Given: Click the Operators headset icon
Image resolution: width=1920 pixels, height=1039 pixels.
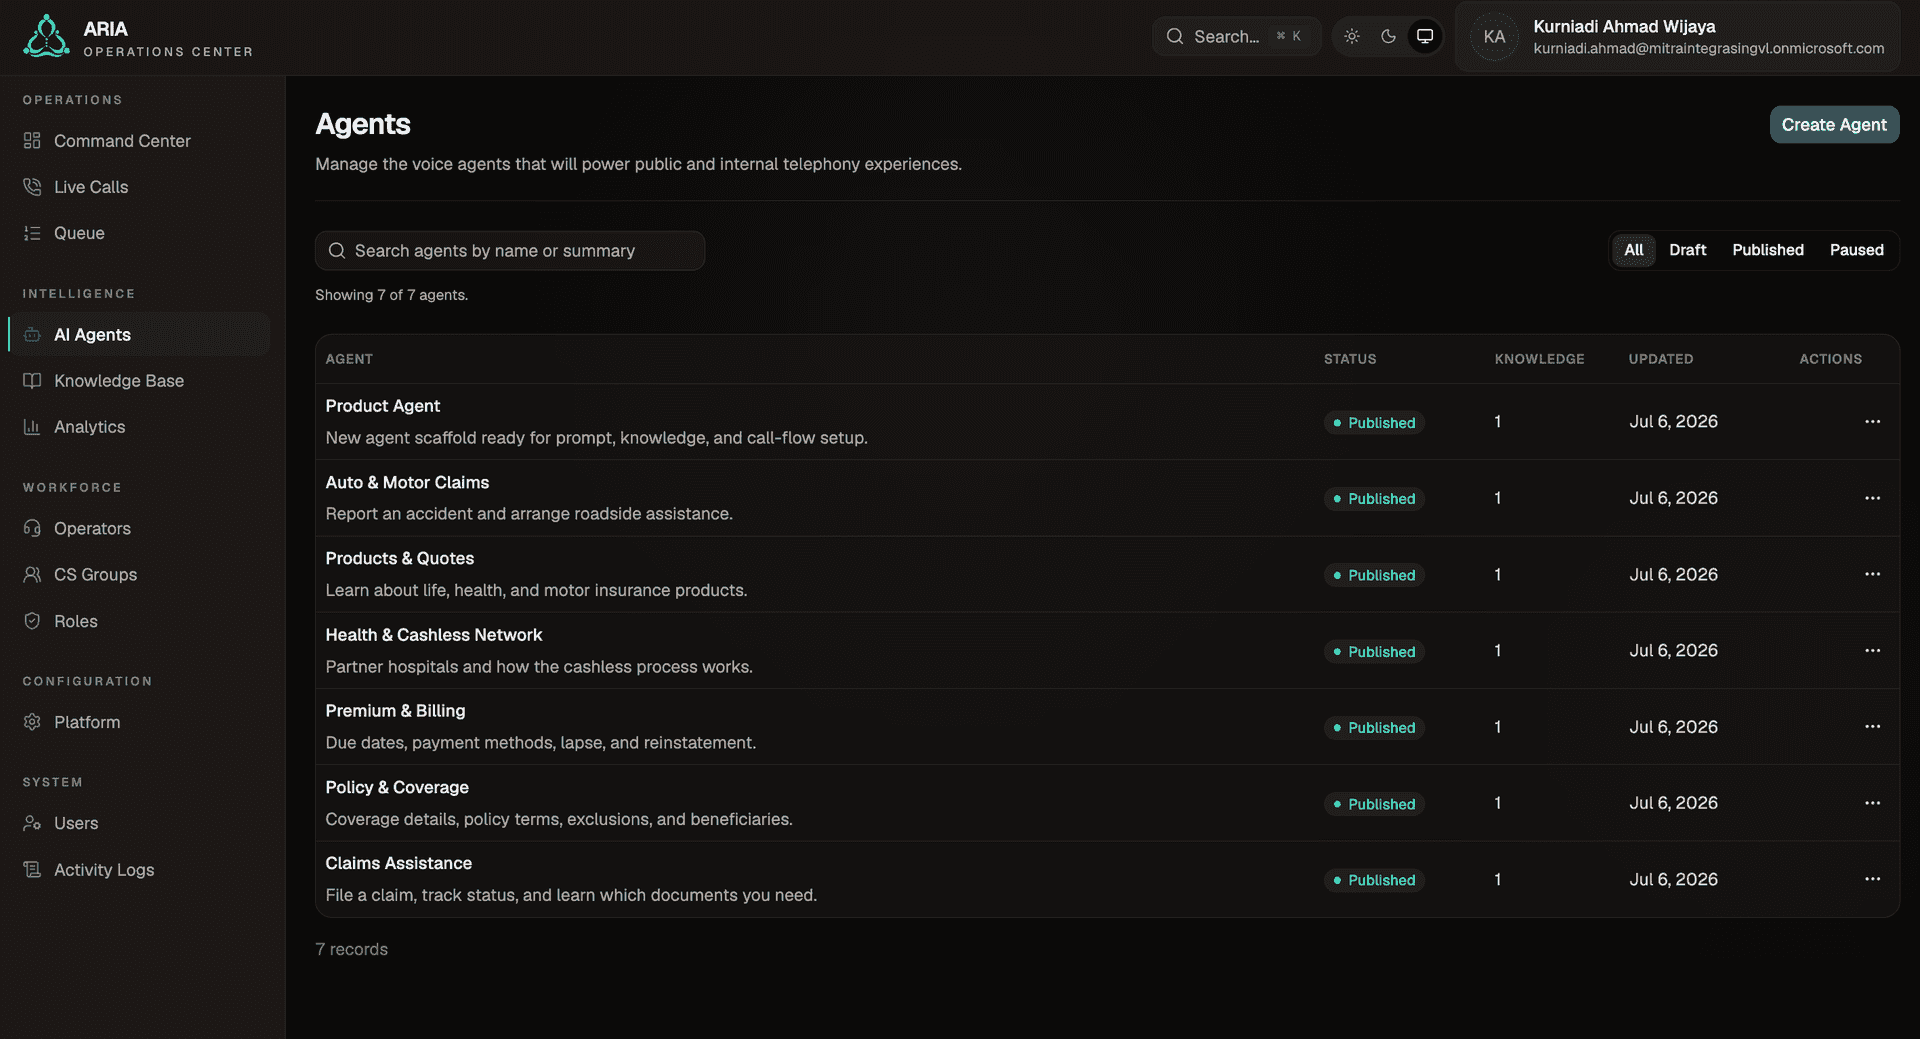Looking at the screenshot, I should 32,528.
